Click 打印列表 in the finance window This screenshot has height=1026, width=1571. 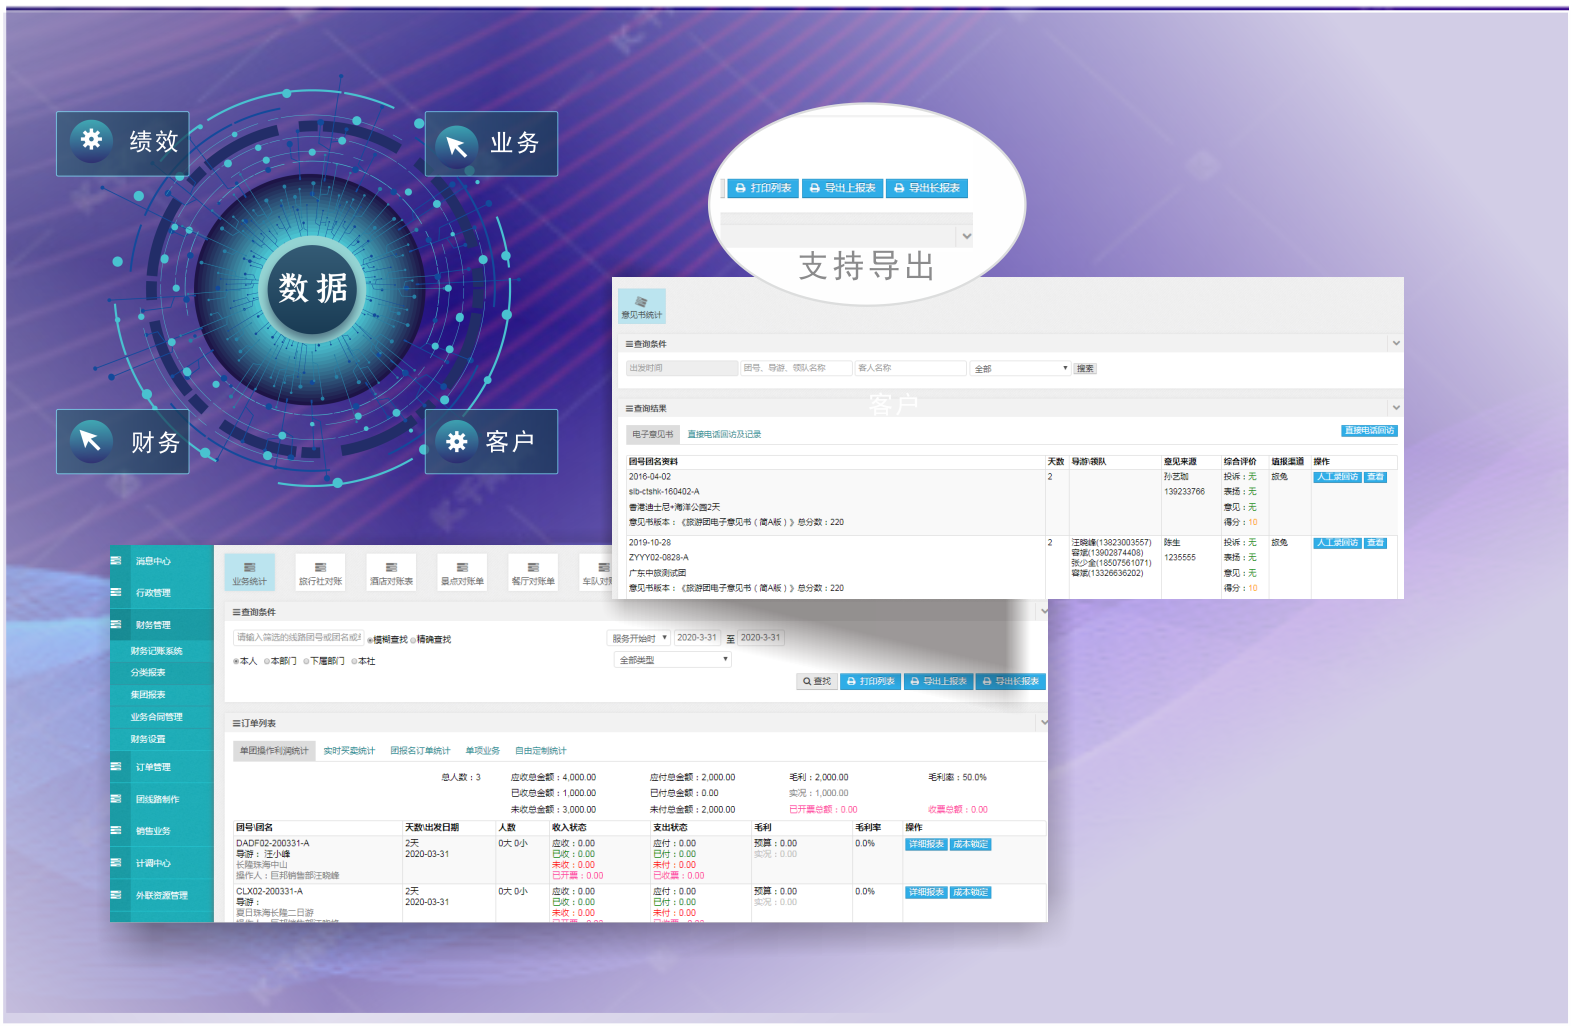[x=870, y=681]
